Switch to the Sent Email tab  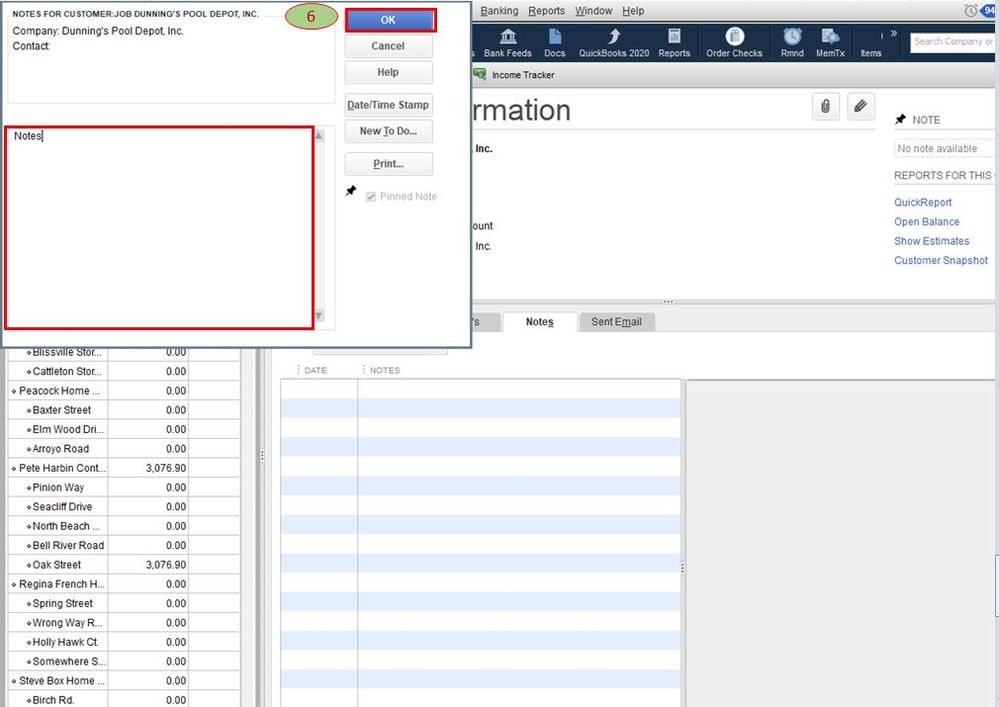[616, 322]
